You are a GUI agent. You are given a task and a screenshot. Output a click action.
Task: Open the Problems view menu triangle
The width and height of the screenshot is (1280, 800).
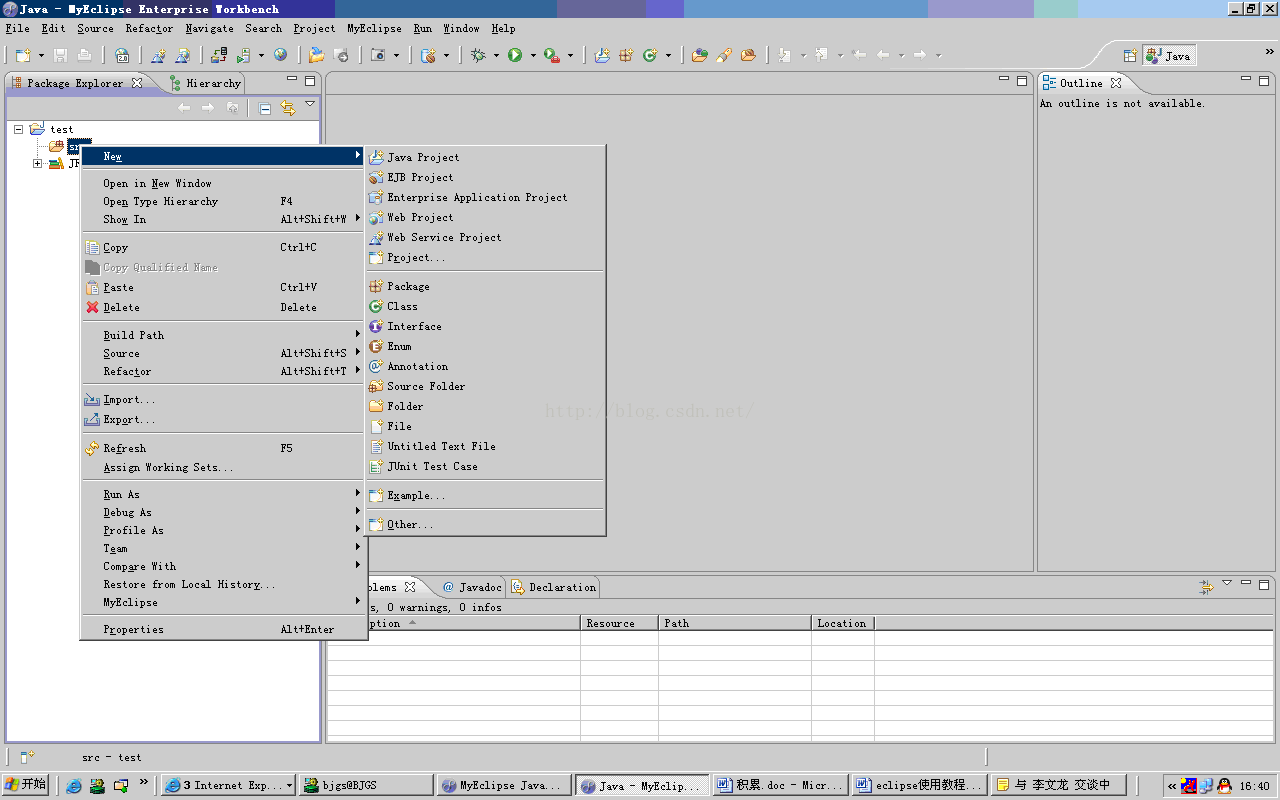[1227, 583]
